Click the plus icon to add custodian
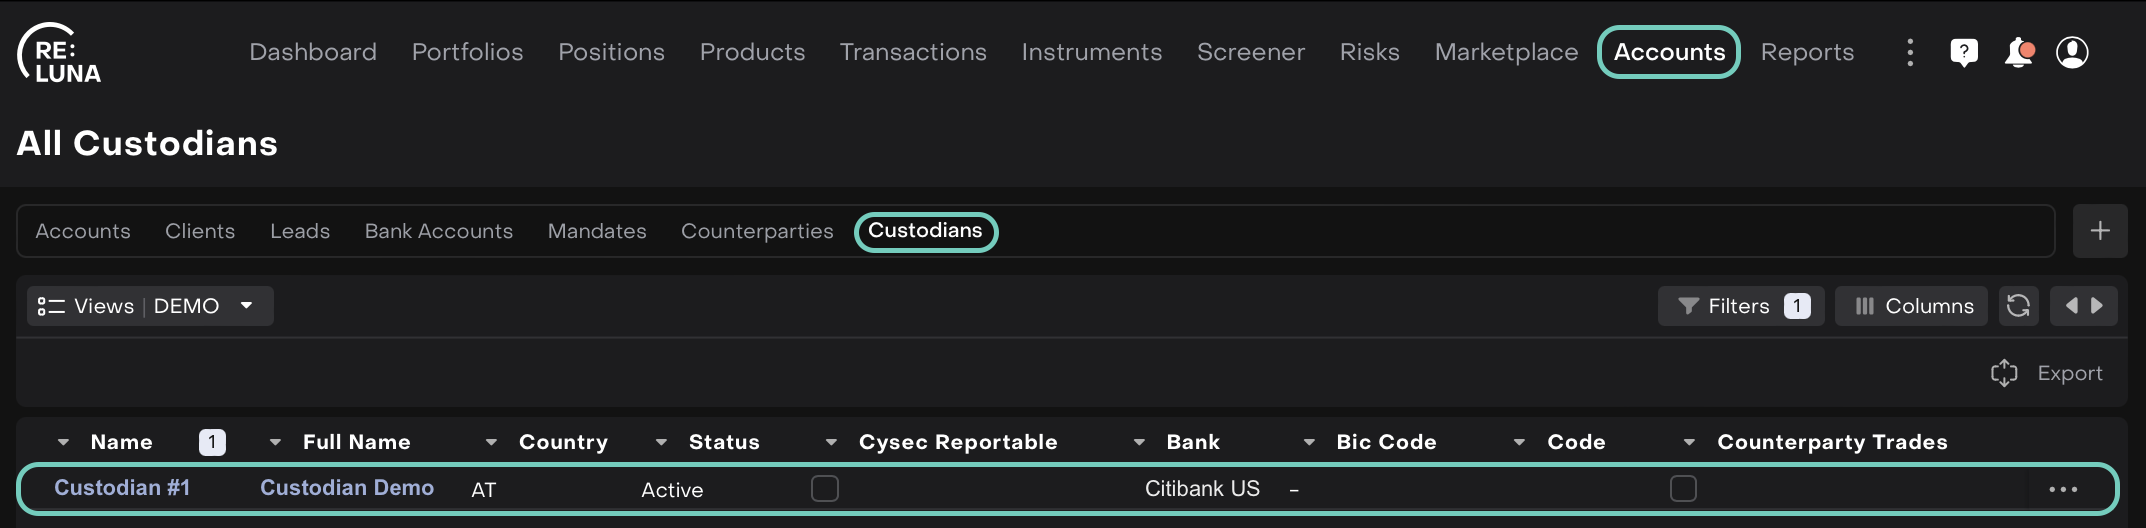This screenshot has height=528, width=2146. tap(2100, 231)
